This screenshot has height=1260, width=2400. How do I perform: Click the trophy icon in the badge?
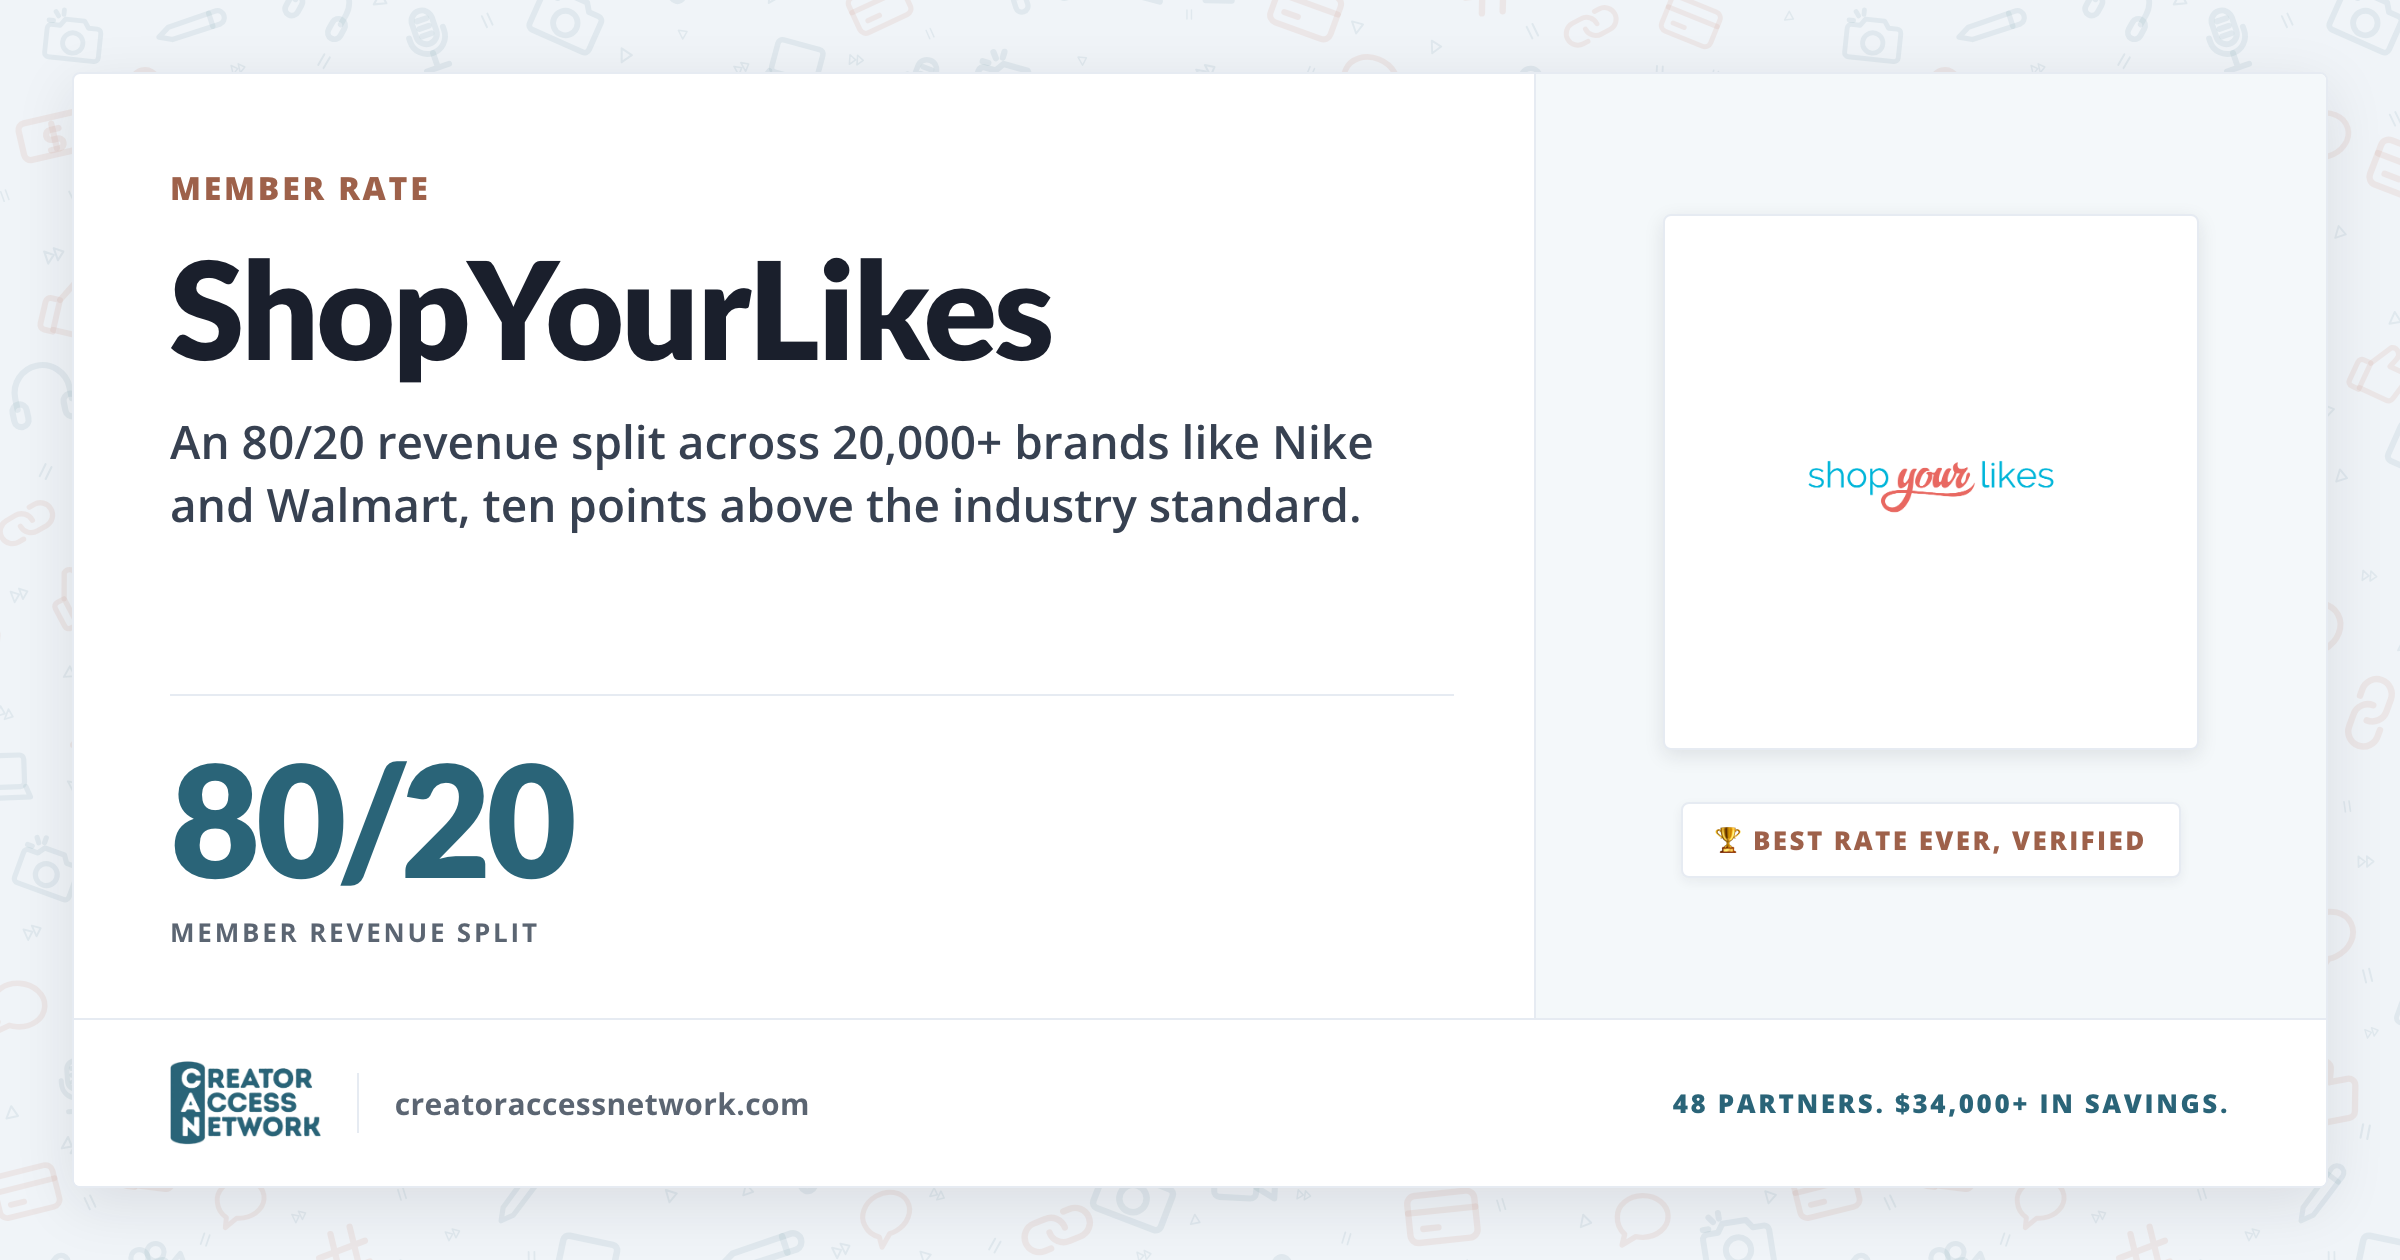click(x=1727, y=840)
